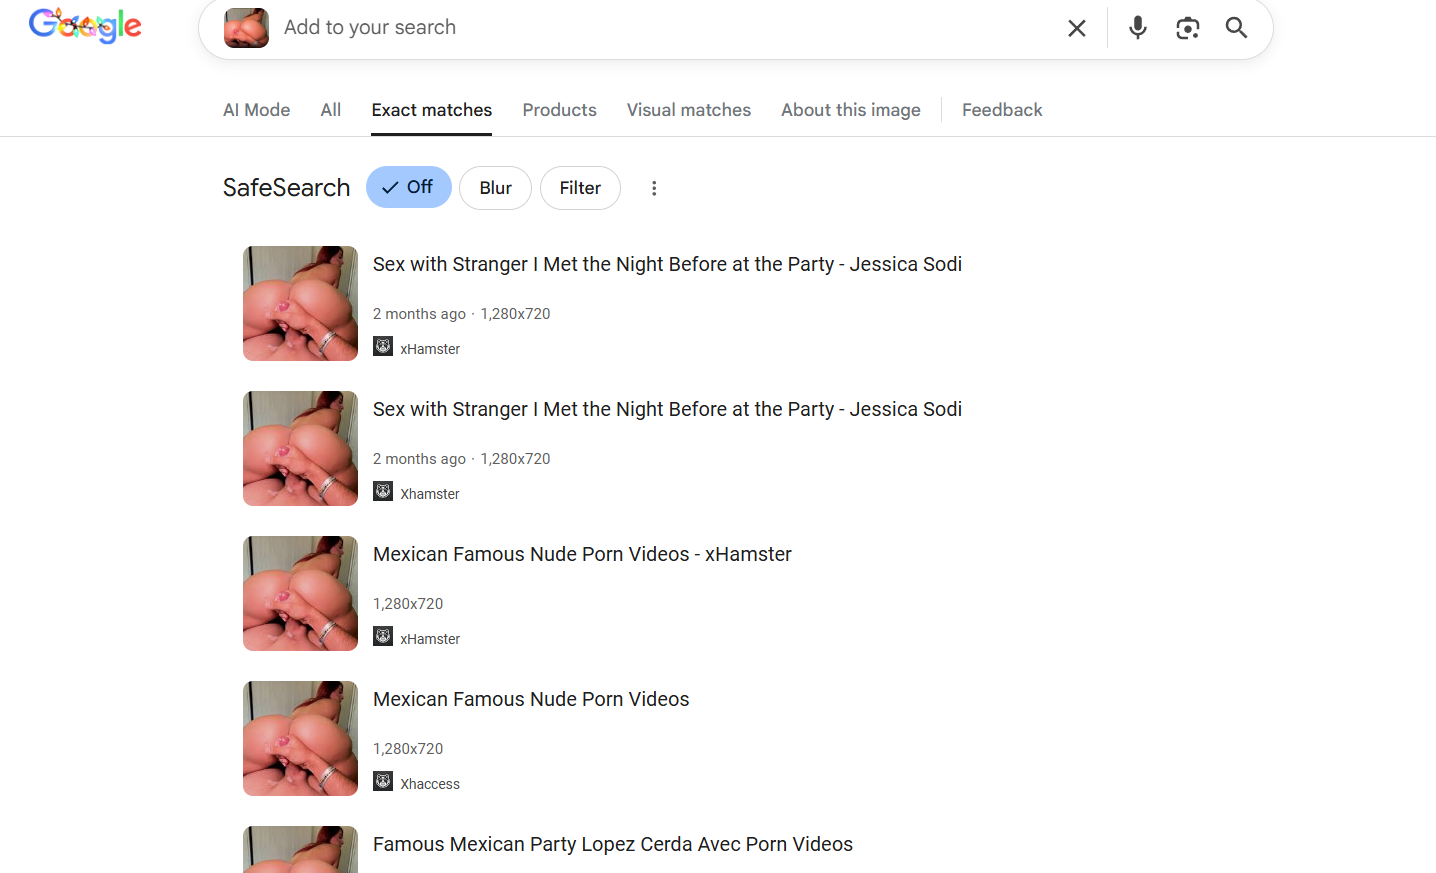
Task: Start voice search with the microphone icon
Action: click(x=1137, y=28)
